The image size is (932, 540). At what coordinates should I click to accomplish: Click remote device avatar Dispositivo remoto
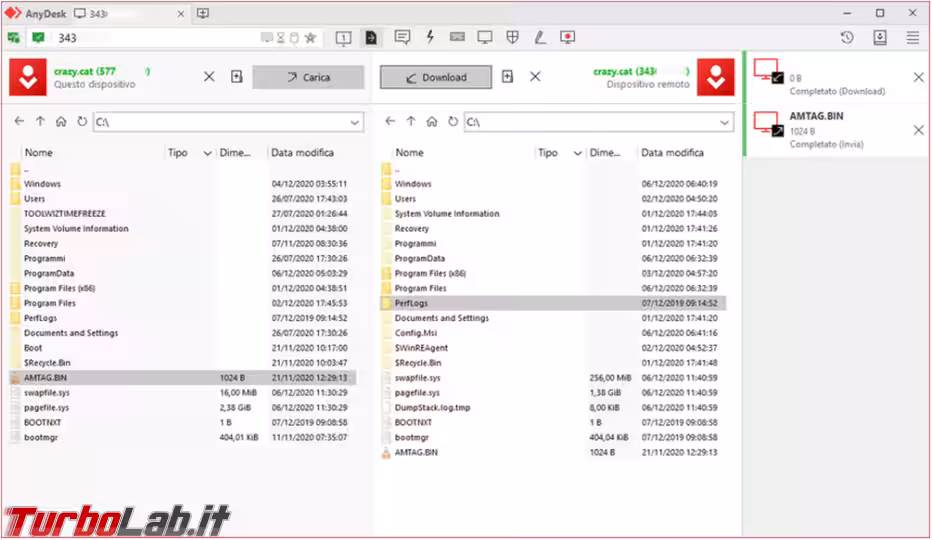pyautogui.click(x=716, y=77)
